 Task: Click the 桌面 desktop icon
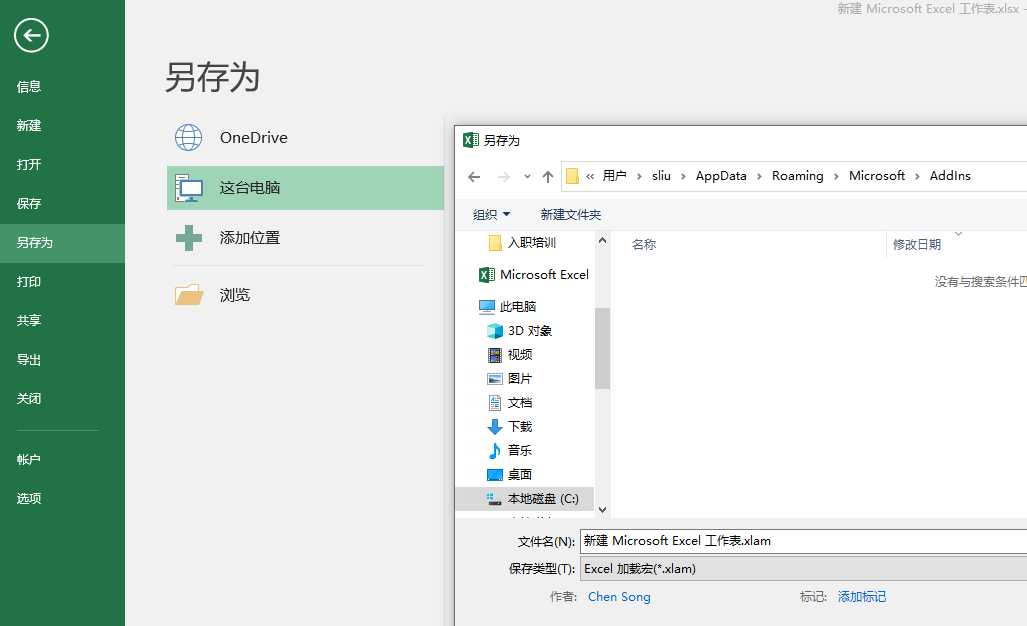(495, 475)
